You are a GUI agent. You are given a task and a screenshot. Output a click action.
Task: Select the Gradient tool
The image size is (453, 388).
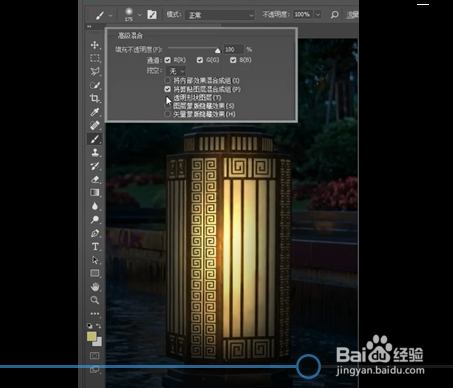[x=95, y=193]
